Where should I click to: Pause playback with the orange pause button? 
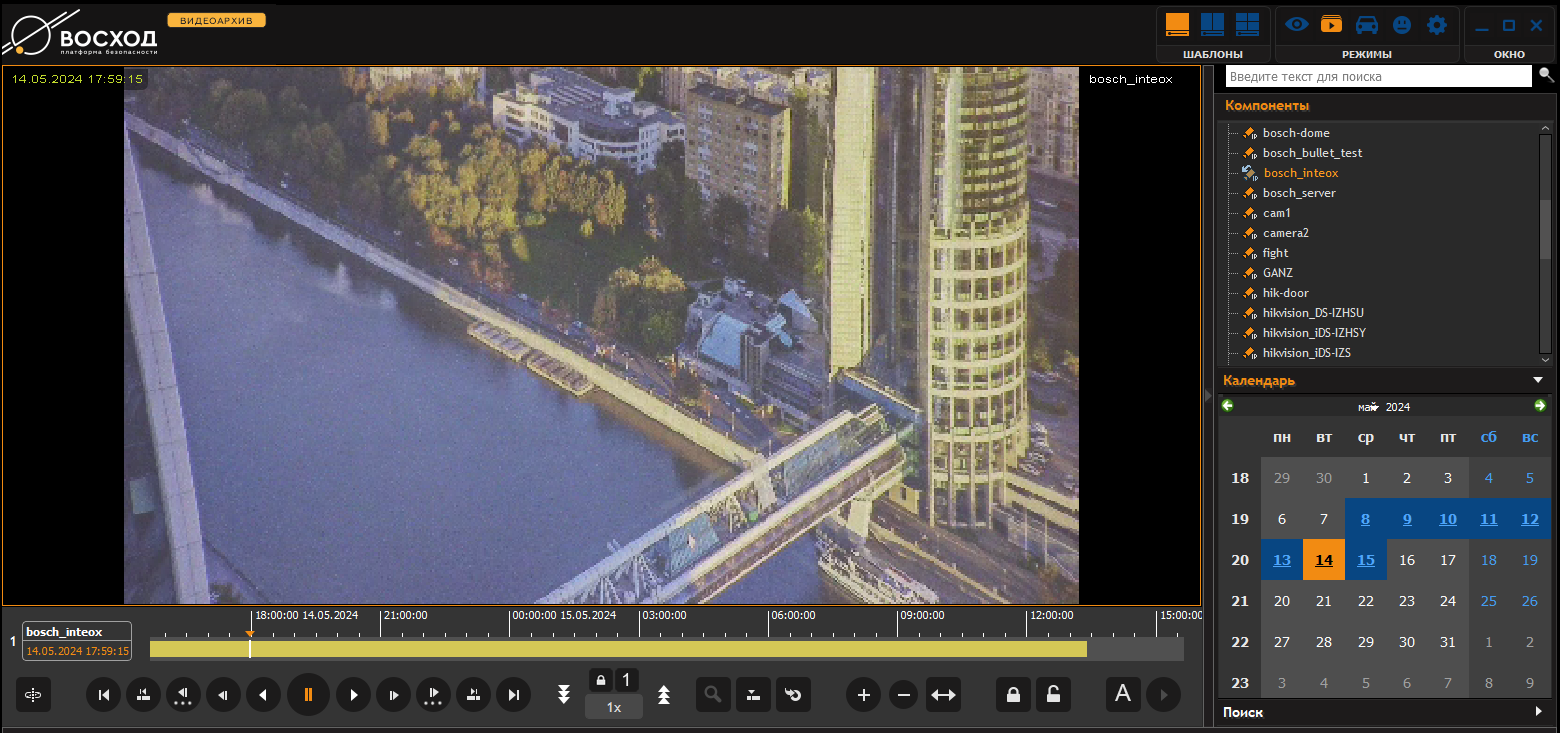308,694
